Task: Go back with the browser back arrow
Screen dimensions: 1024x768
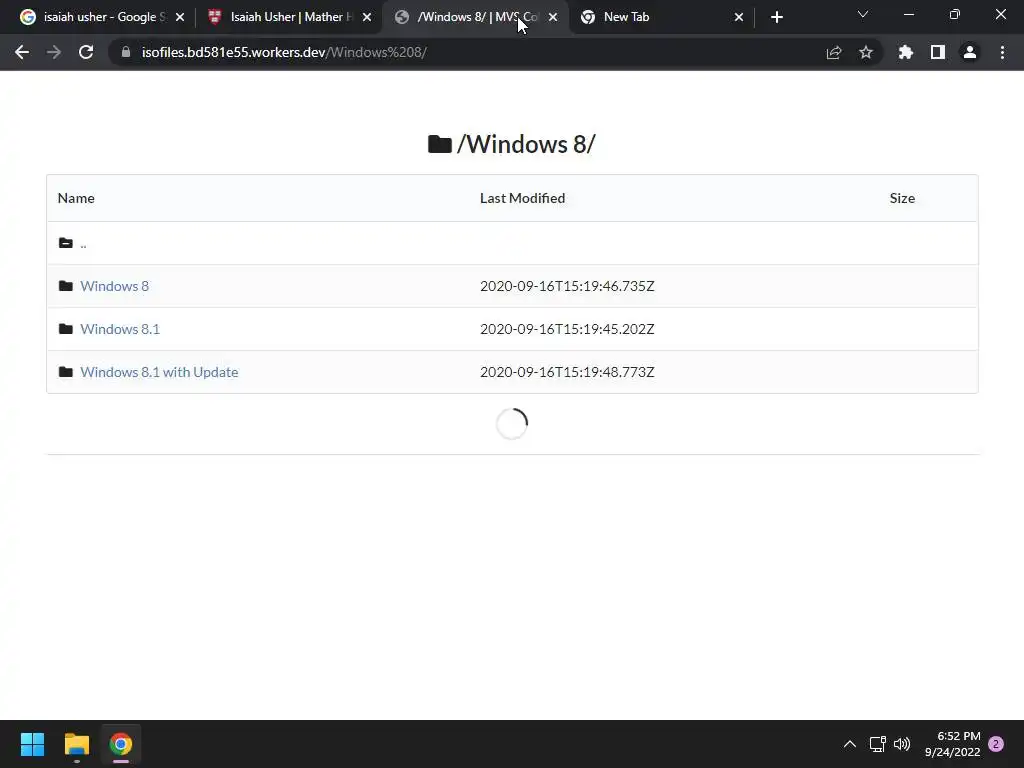Action: (x=22, y=52)
